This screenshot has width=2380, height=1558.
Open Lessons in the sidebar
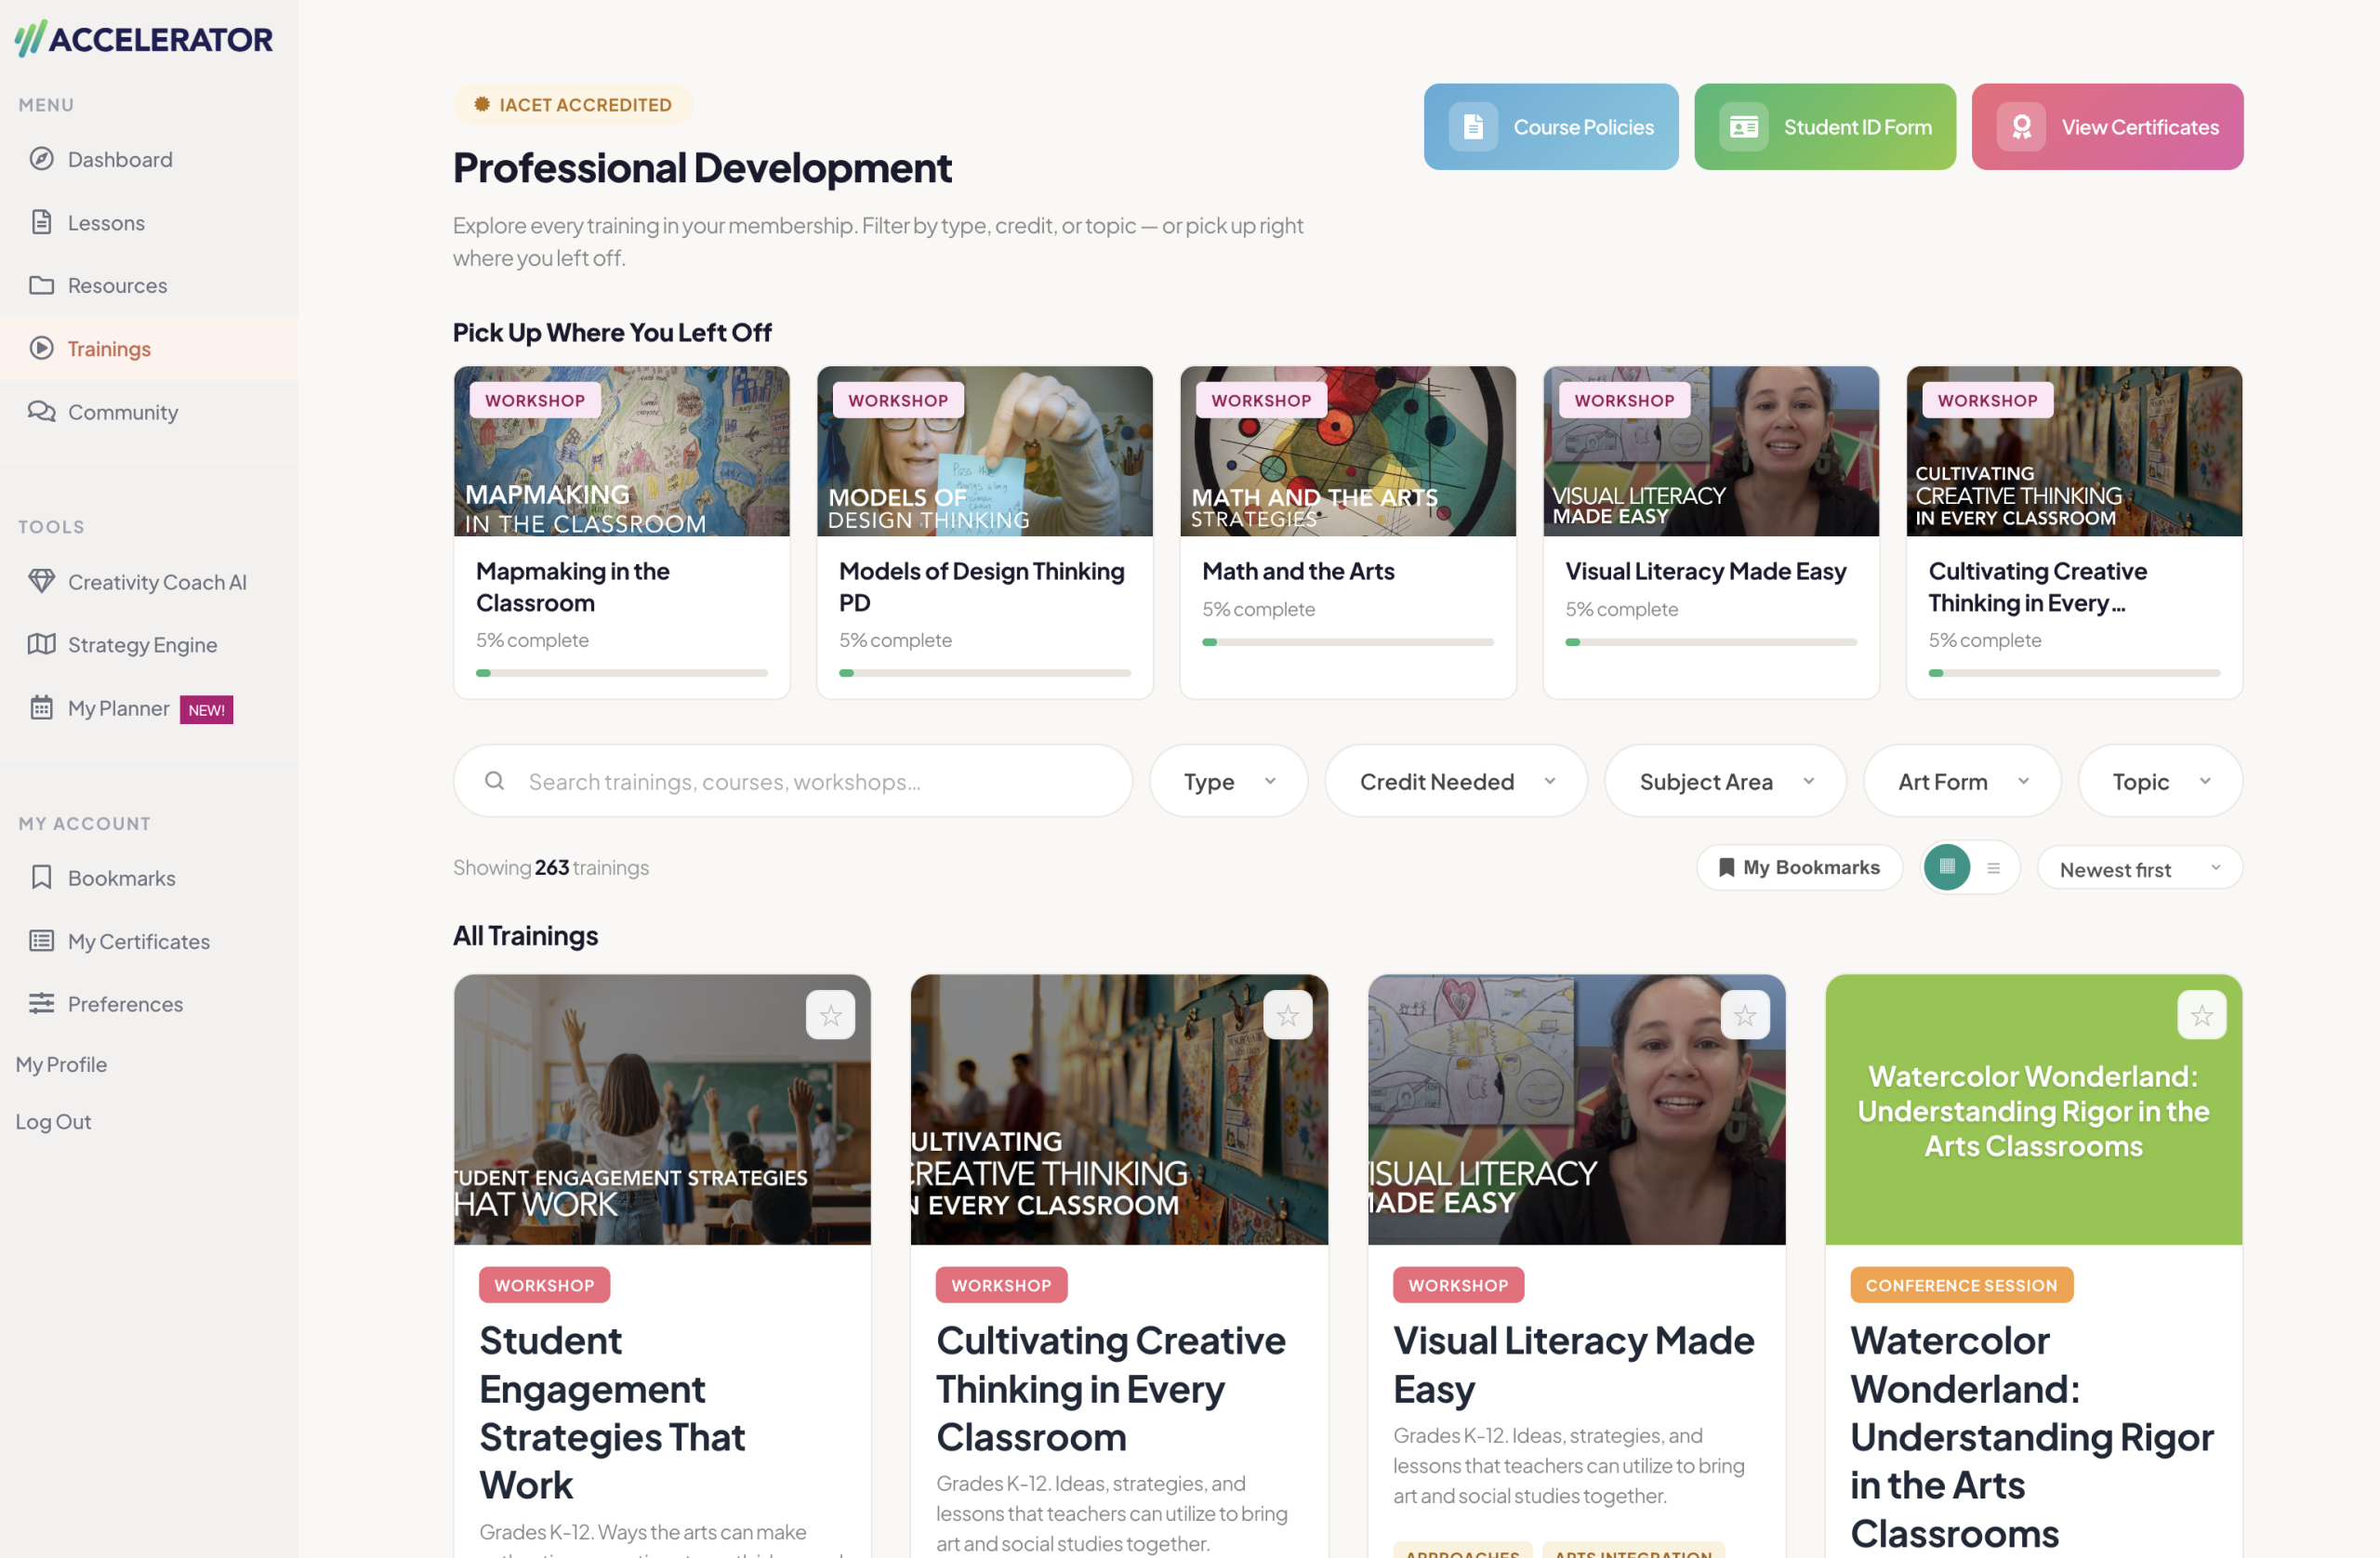click(148, 222)
